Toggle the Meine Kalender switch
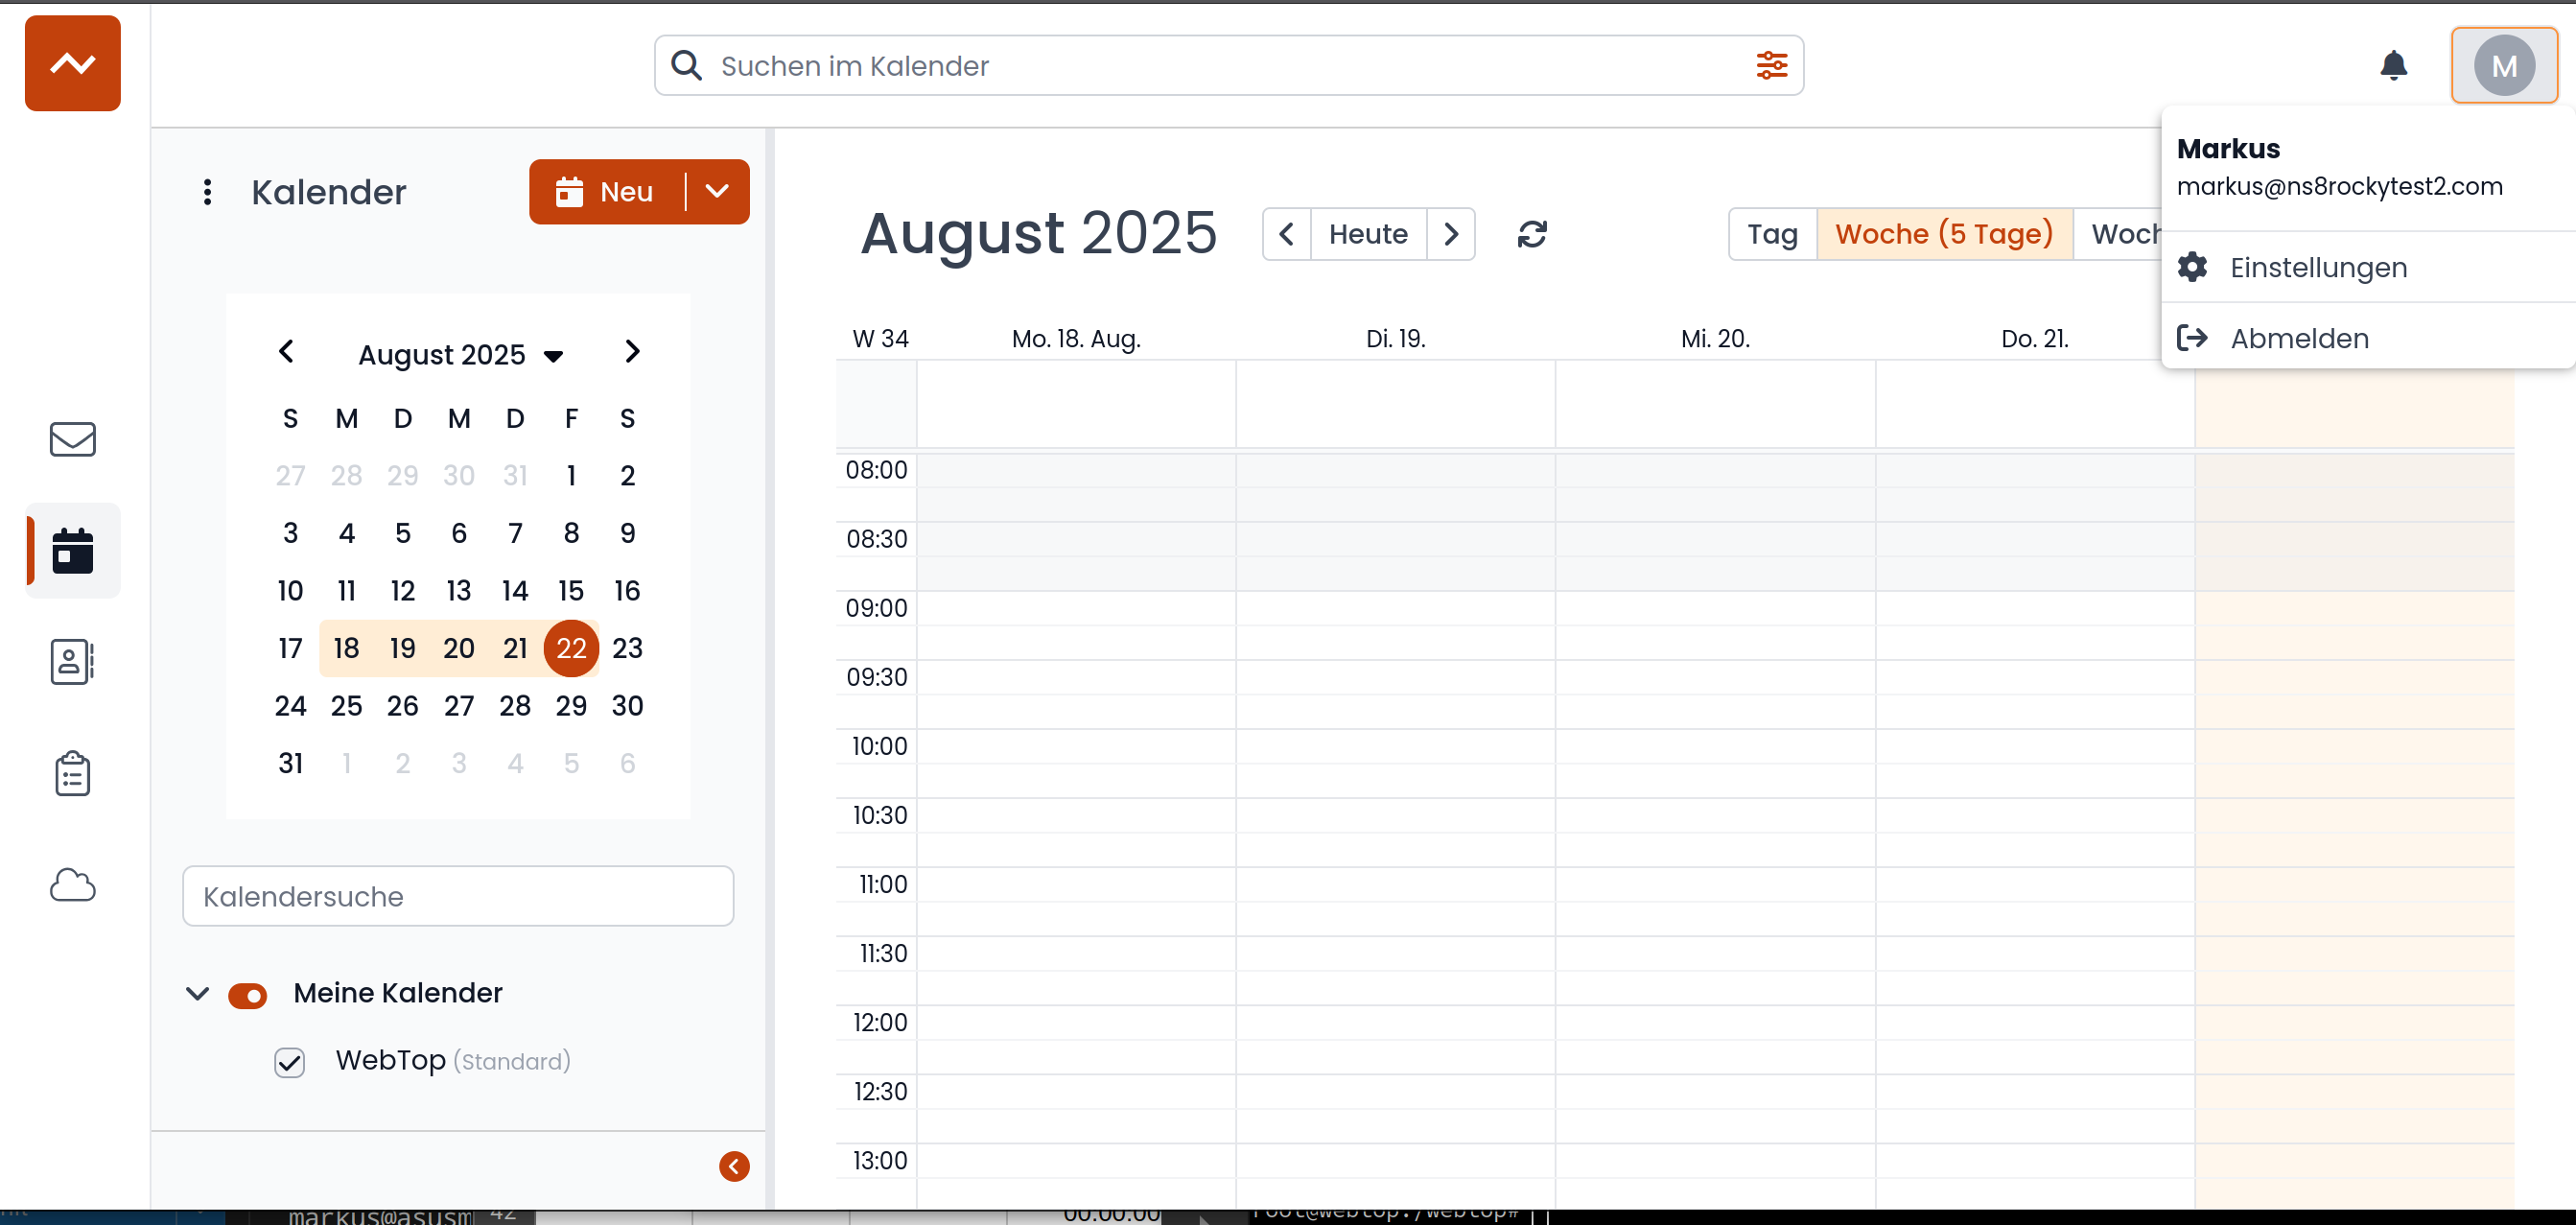 click(247, 995)
